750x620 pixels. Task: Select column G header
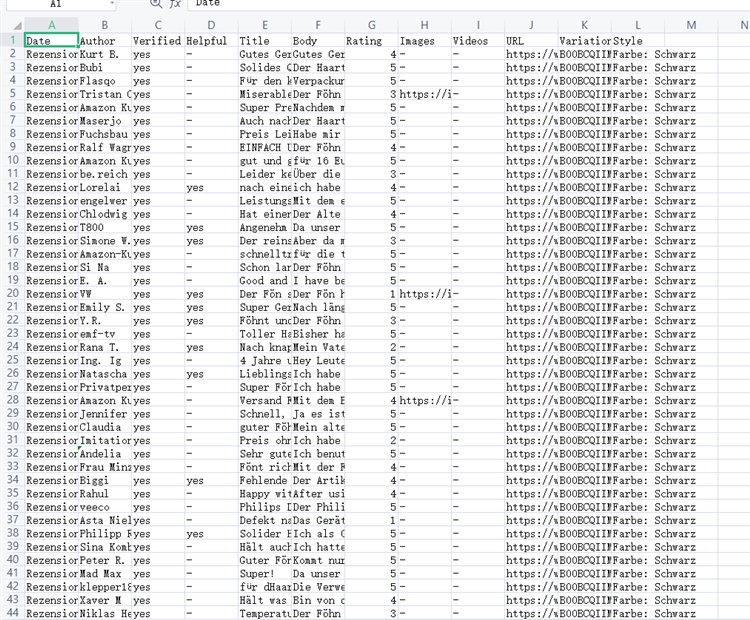click(372, 24)
